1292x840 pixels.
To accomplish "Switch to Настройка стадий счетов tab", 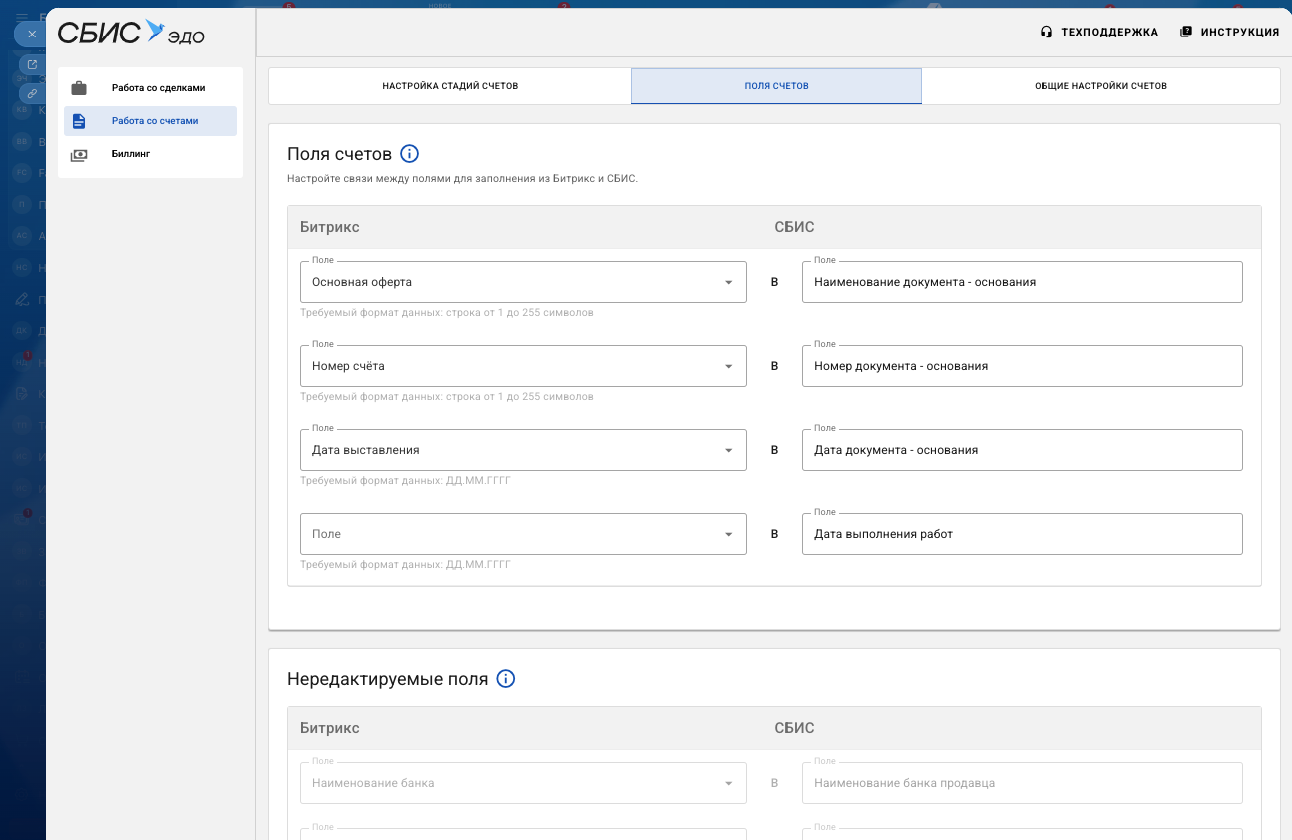I will [x=450, y=86].
